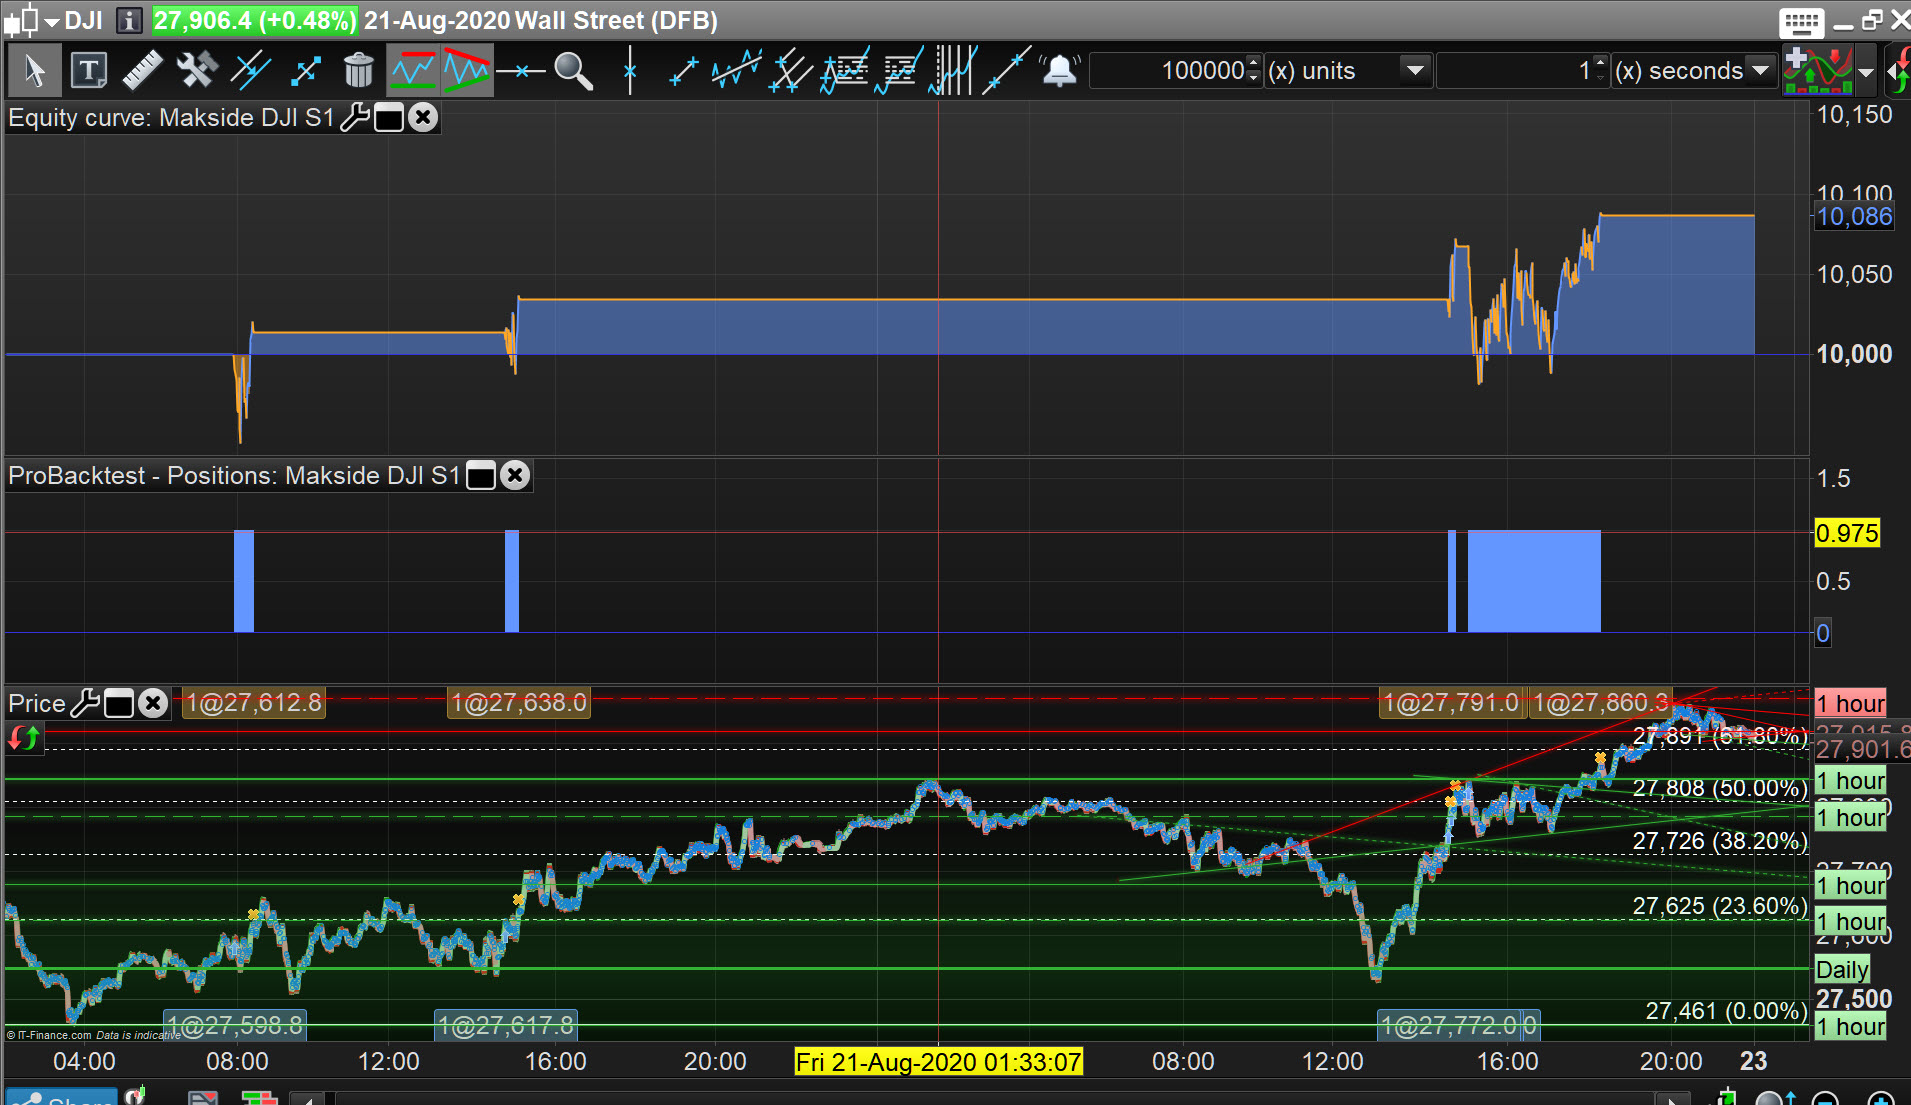Click the yellow 0.975 position value label
This screenshot has width=1911, height=1105.
point(1847,533)
